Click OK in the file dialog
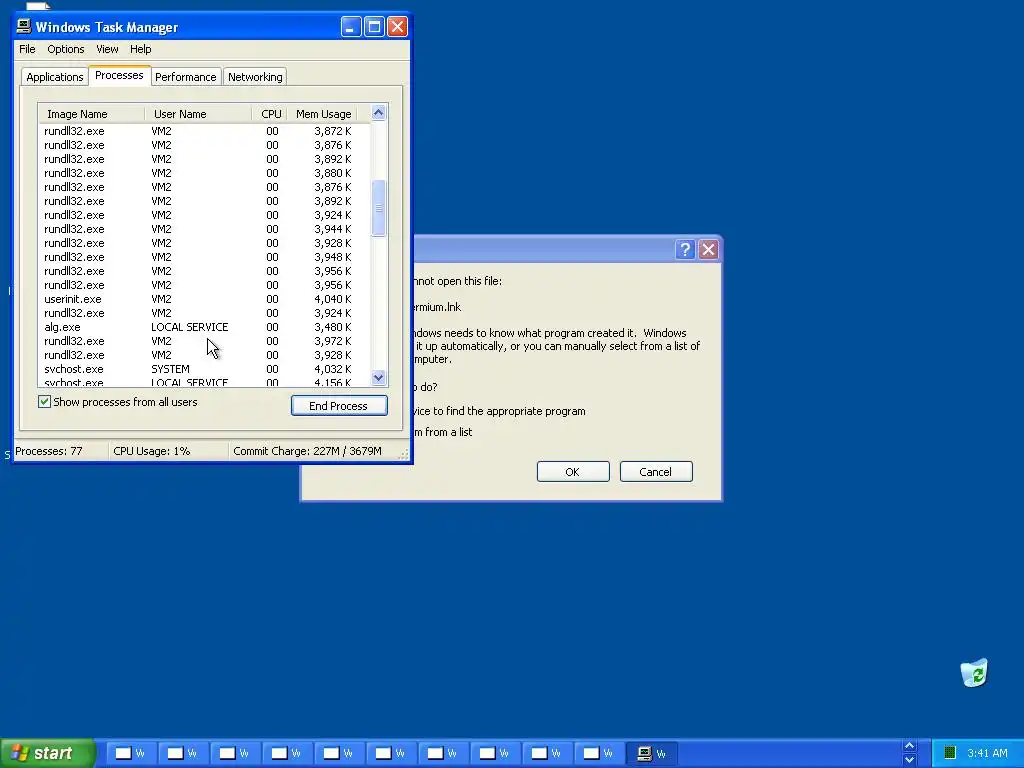This screenshot has width=1024, height=768. tap(573, 472)
